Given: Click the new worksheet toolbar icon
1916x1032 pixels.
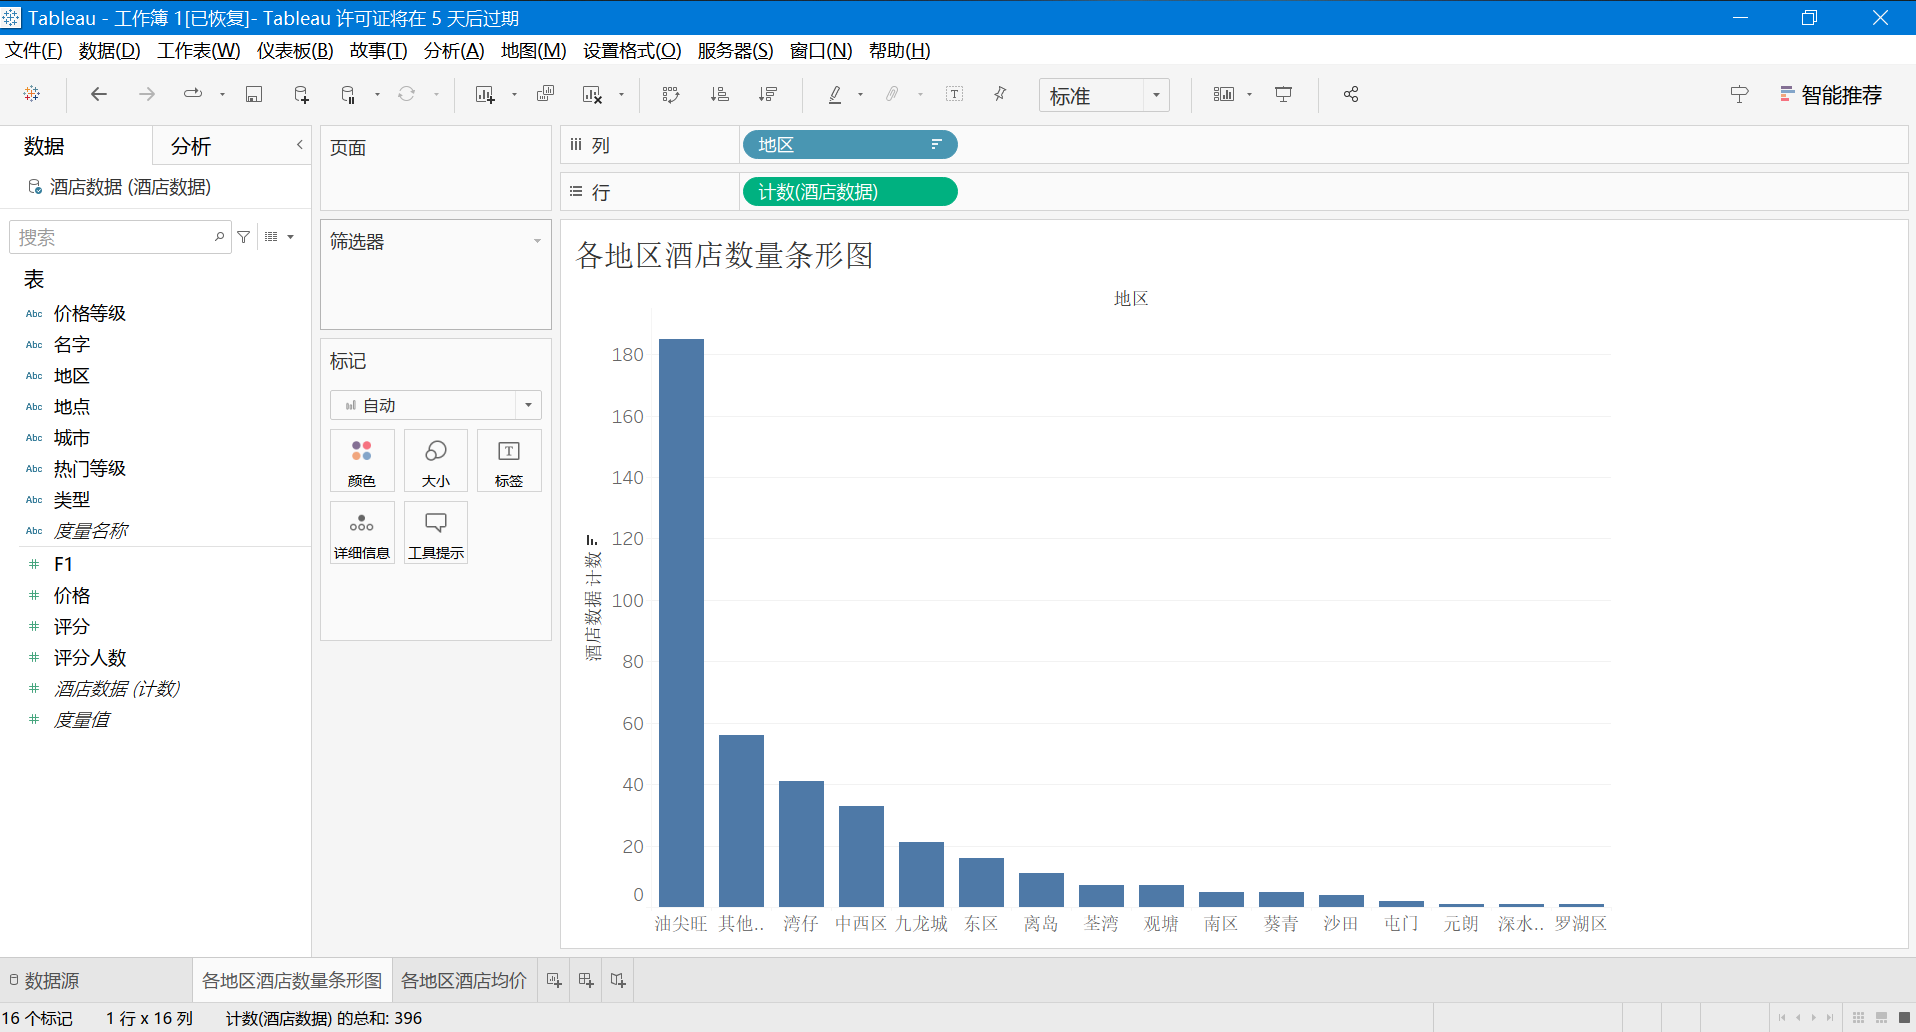Looking at the screenshot, I should point(485,94).
